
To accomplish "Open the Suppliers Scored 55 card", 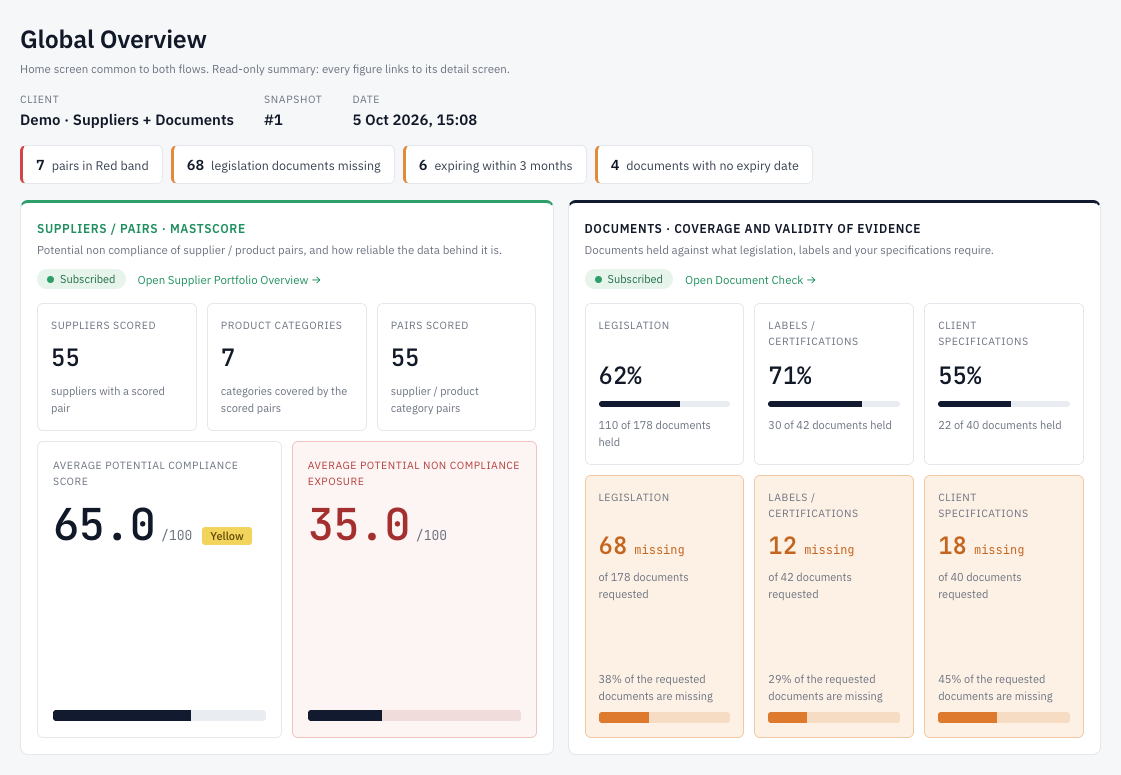I will 117,367.
